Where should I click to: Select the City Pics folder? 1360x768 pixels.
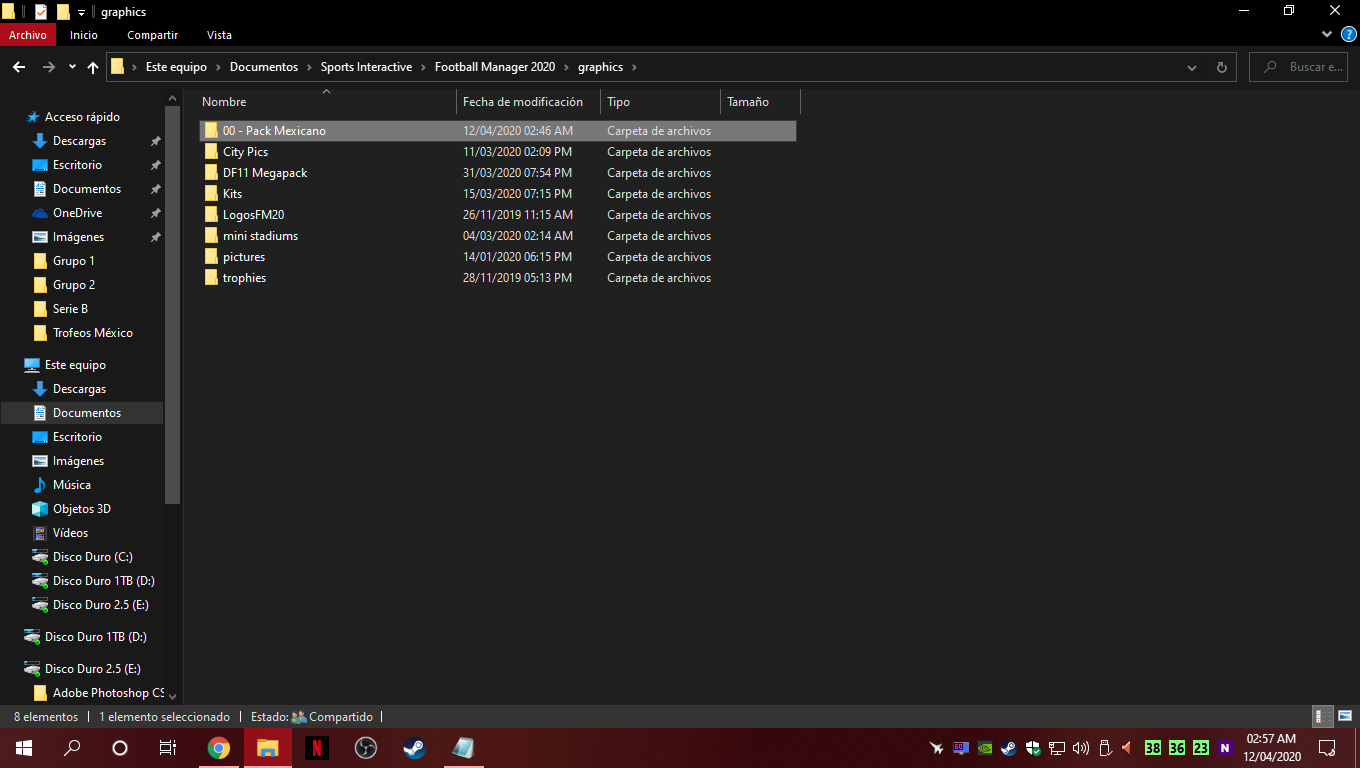click(498, 152)
